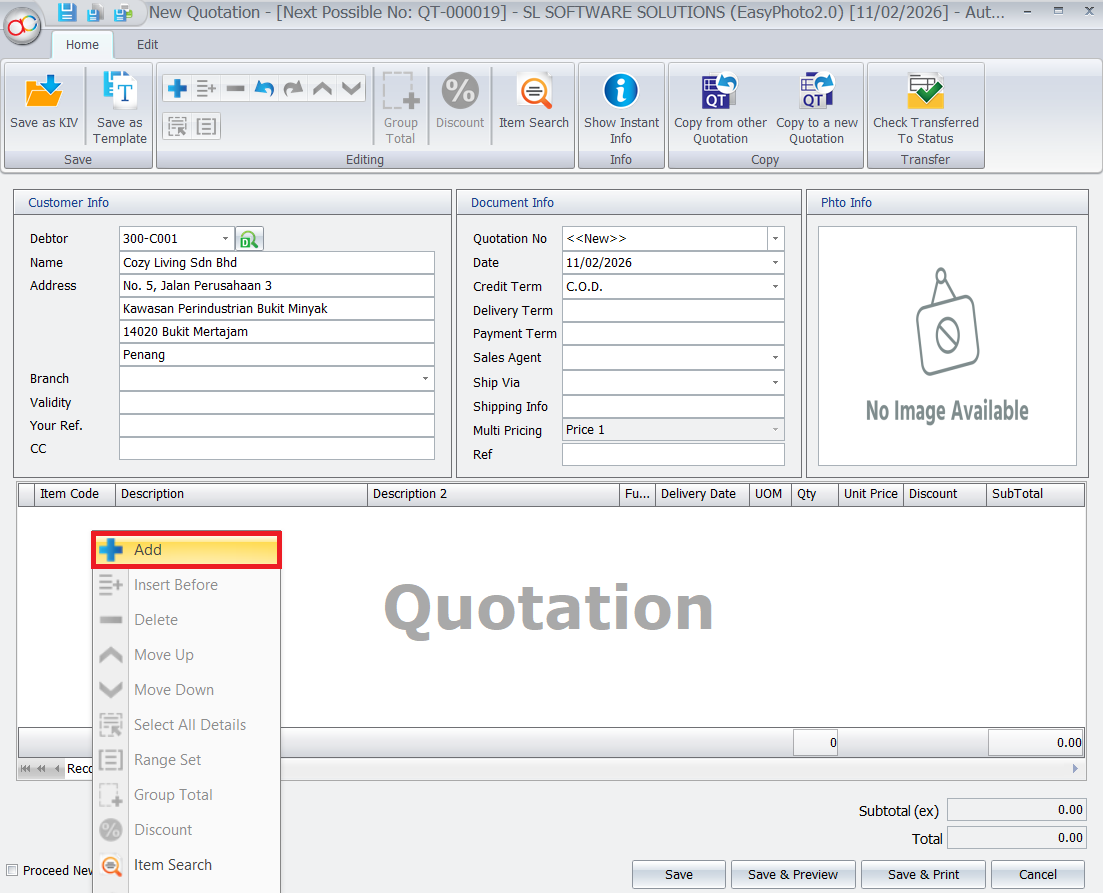
Task: Select Add from the context menu
Action: 187,550
